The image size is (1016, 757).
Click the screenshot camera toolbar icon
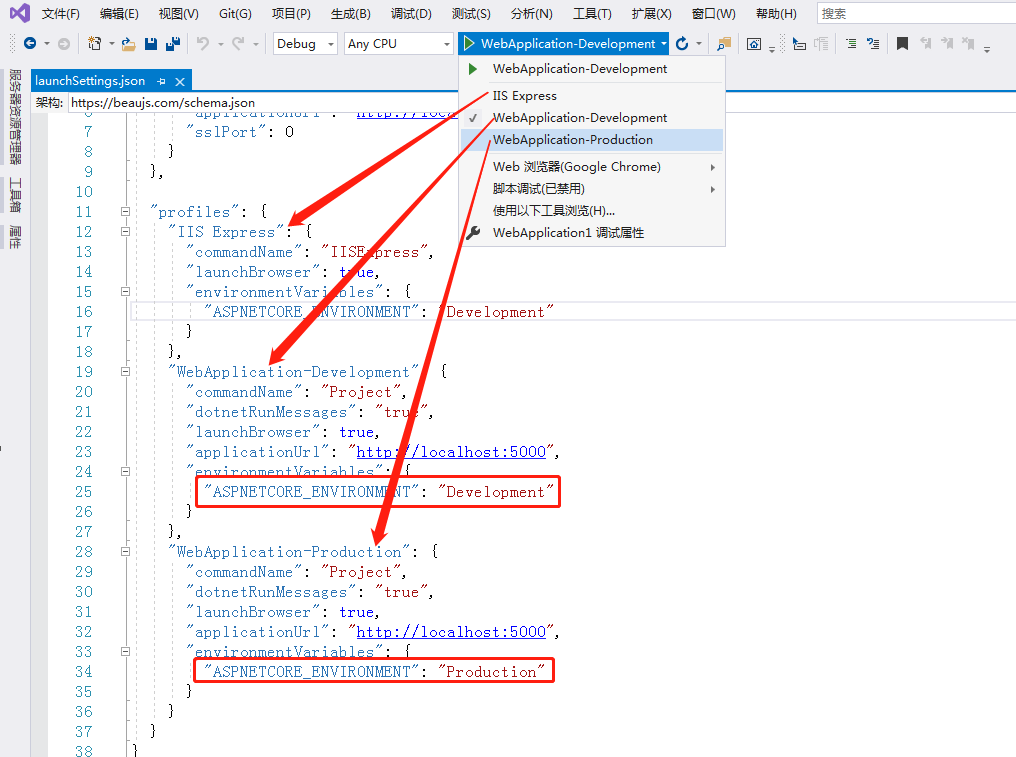754,43
